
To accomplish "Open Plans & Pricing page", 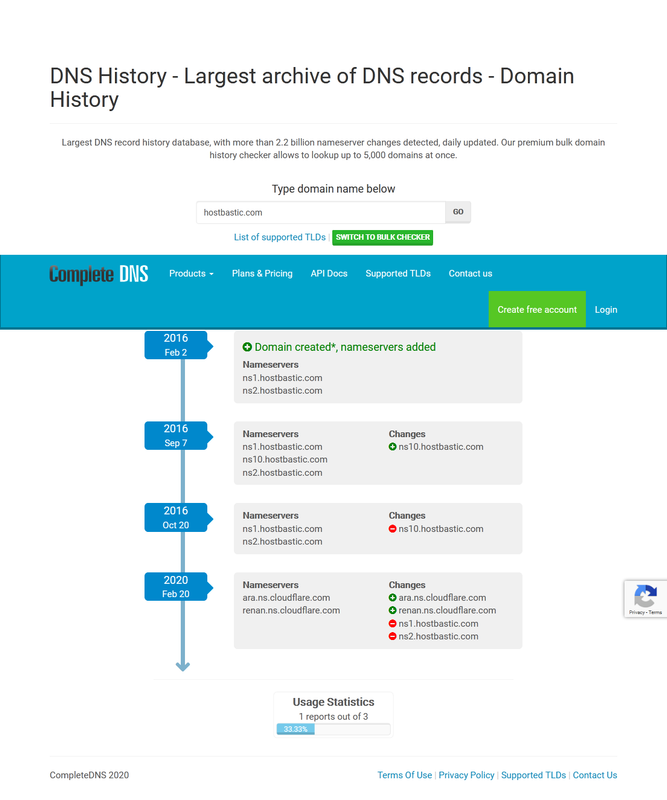I will (x=262, y=273).
